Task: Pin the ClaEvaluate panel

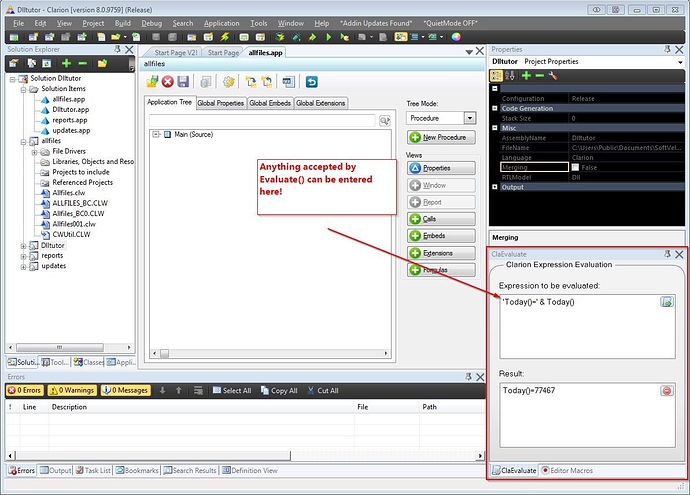Action: pyautogui.click(x=667, y=254)
